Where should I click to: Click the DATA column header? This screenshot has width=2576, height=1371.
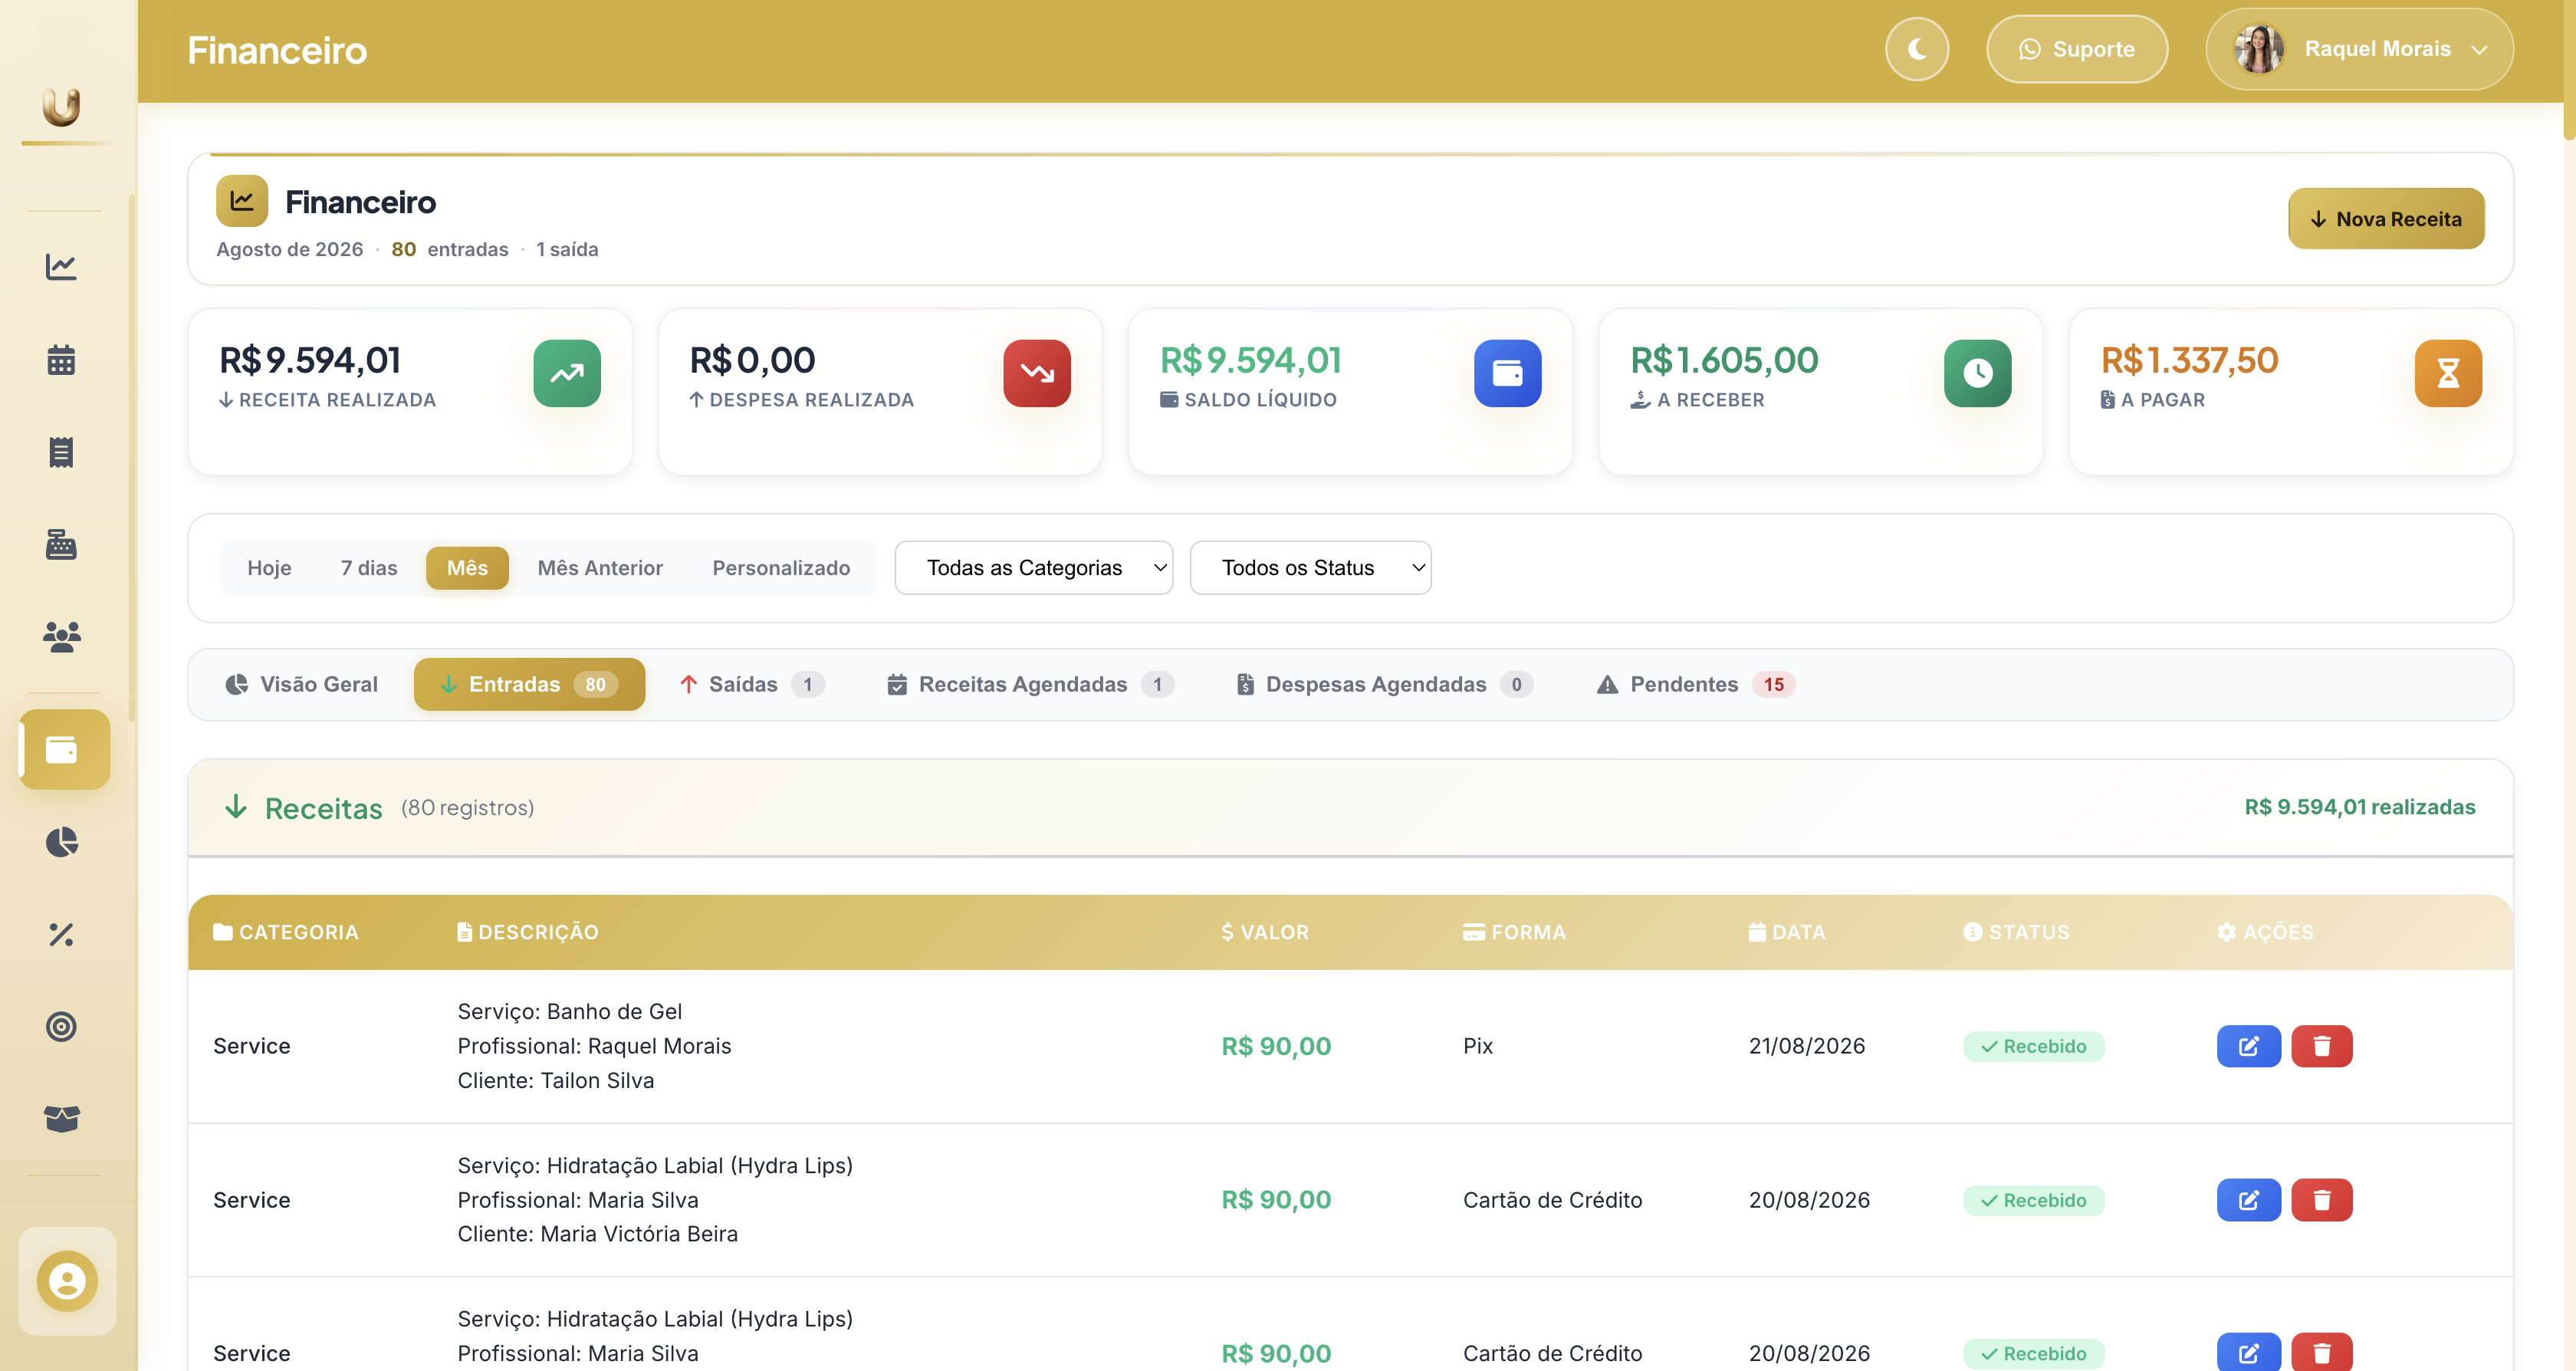[x=1787, y=932]
